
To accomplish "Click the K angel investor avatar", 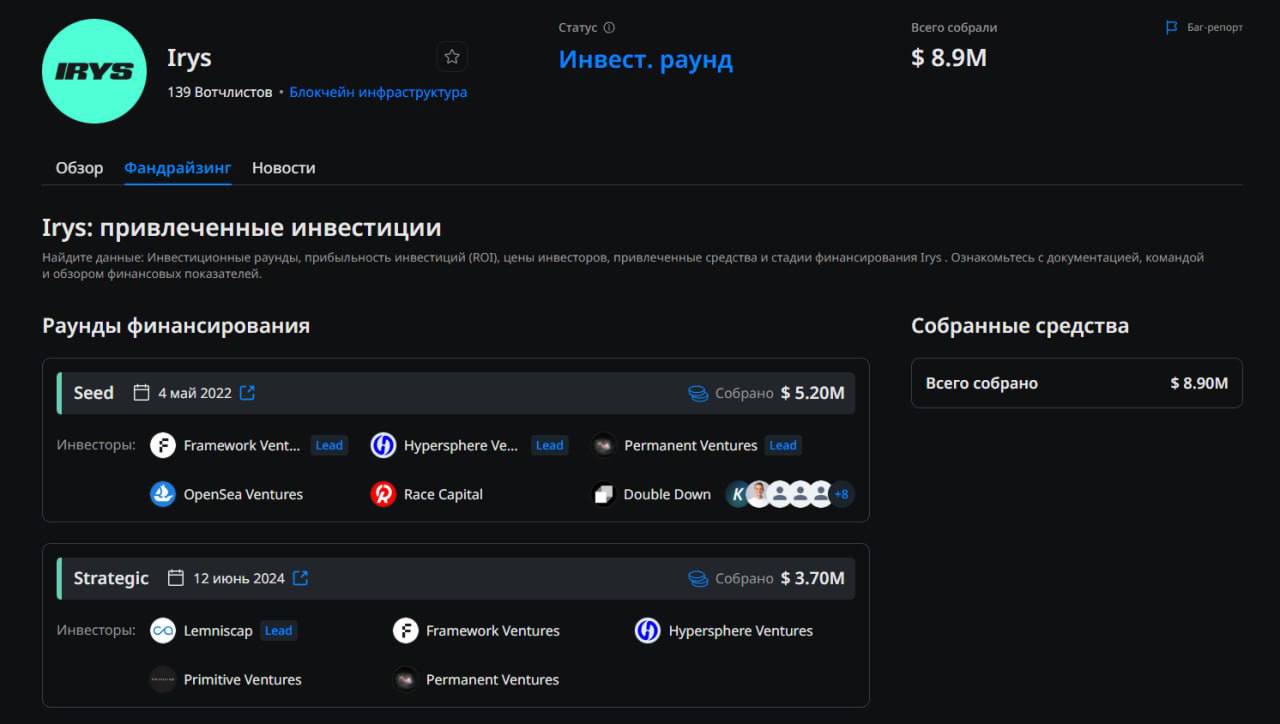I will pos(738,494).
